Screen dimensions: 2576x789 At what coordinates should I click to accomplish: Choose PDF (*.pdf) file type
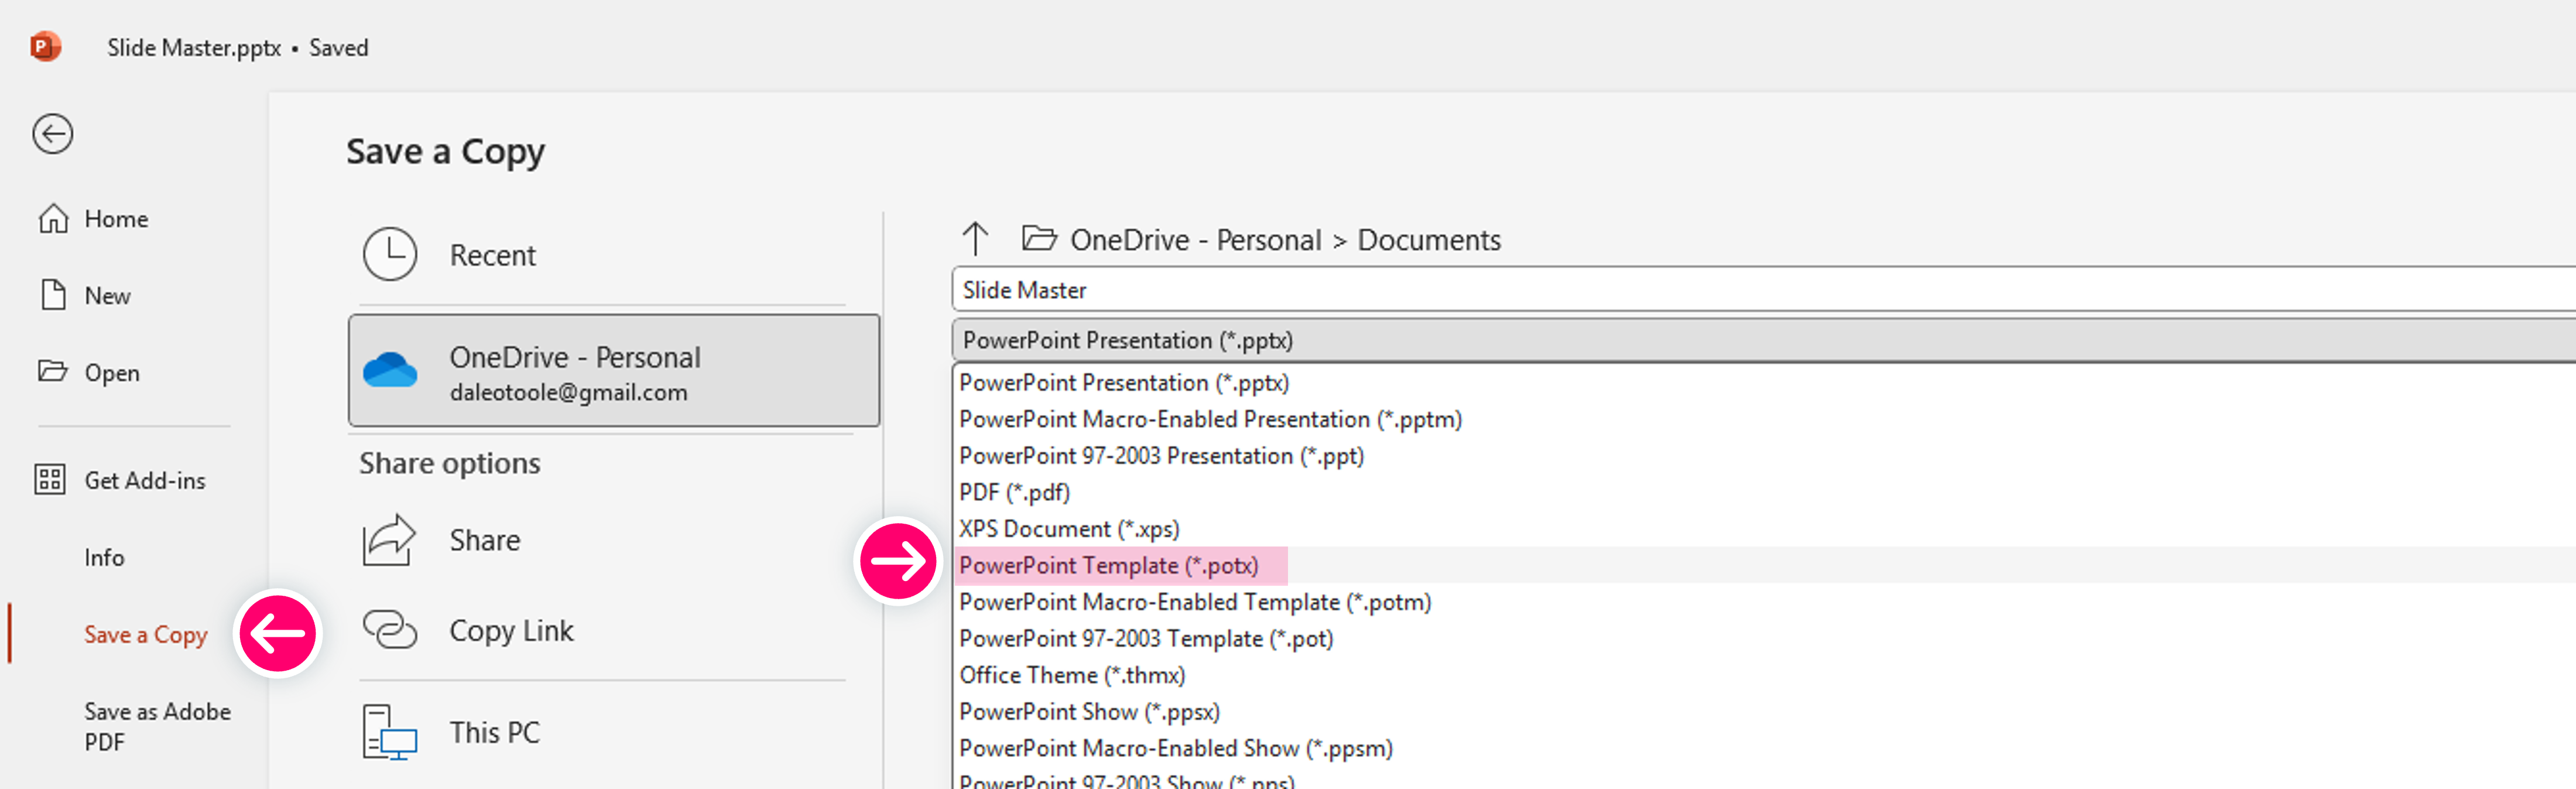click(1014, 493)
